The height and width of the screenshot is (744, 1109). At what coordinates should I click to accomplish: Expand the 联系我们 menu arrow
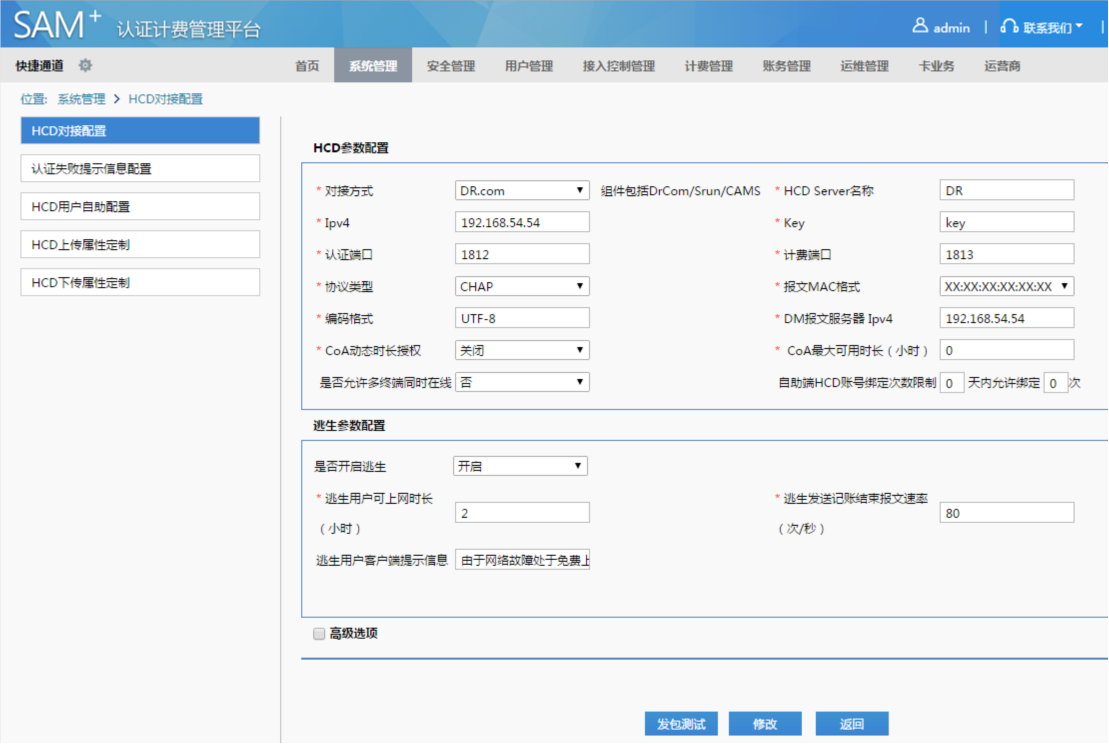[x=1079, y=27]
